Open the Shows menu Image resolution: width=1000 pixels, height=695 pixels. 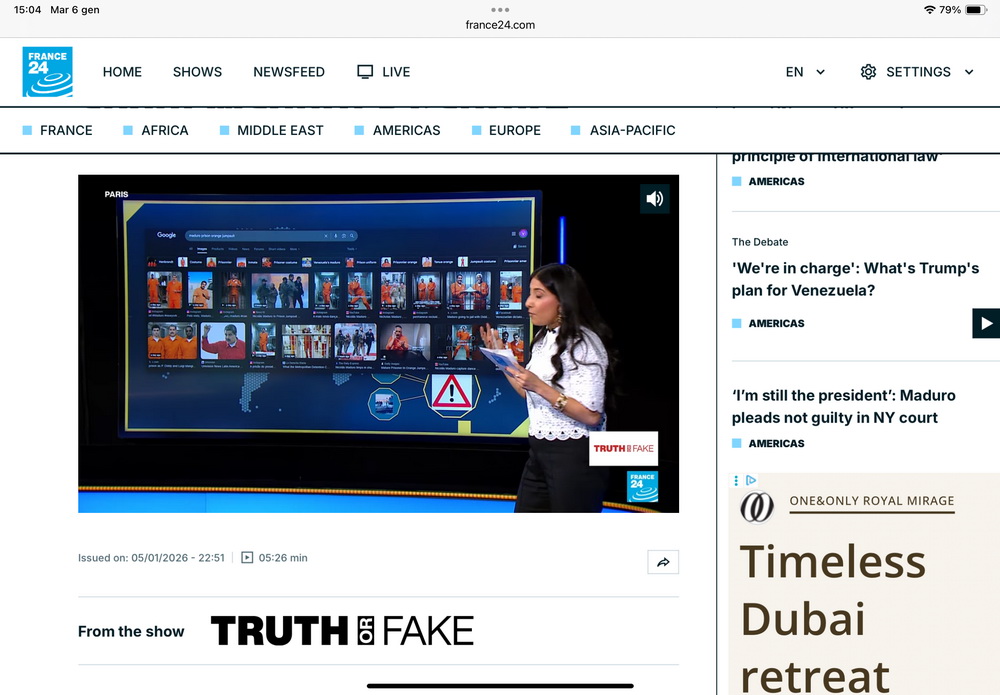point(197,72)
